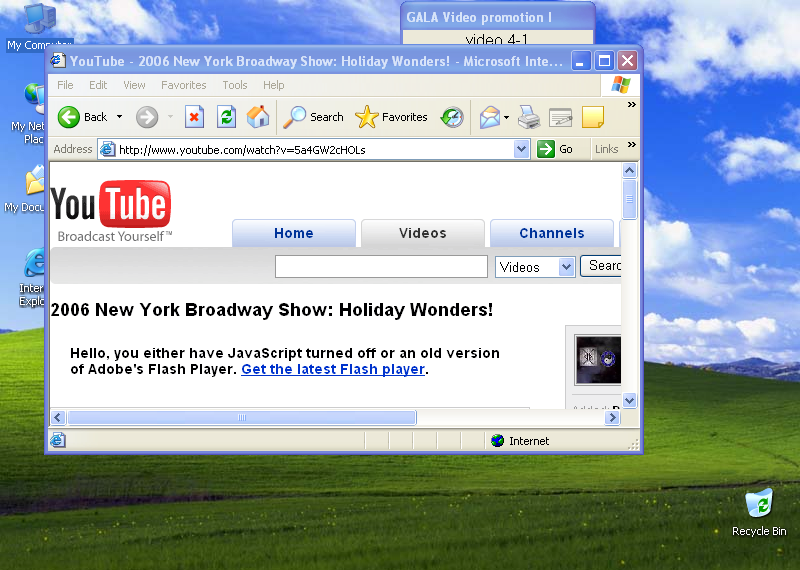This screenshot has height=570, width=800.
Task: Click the green Go button
Action: [x=555, y=149]
